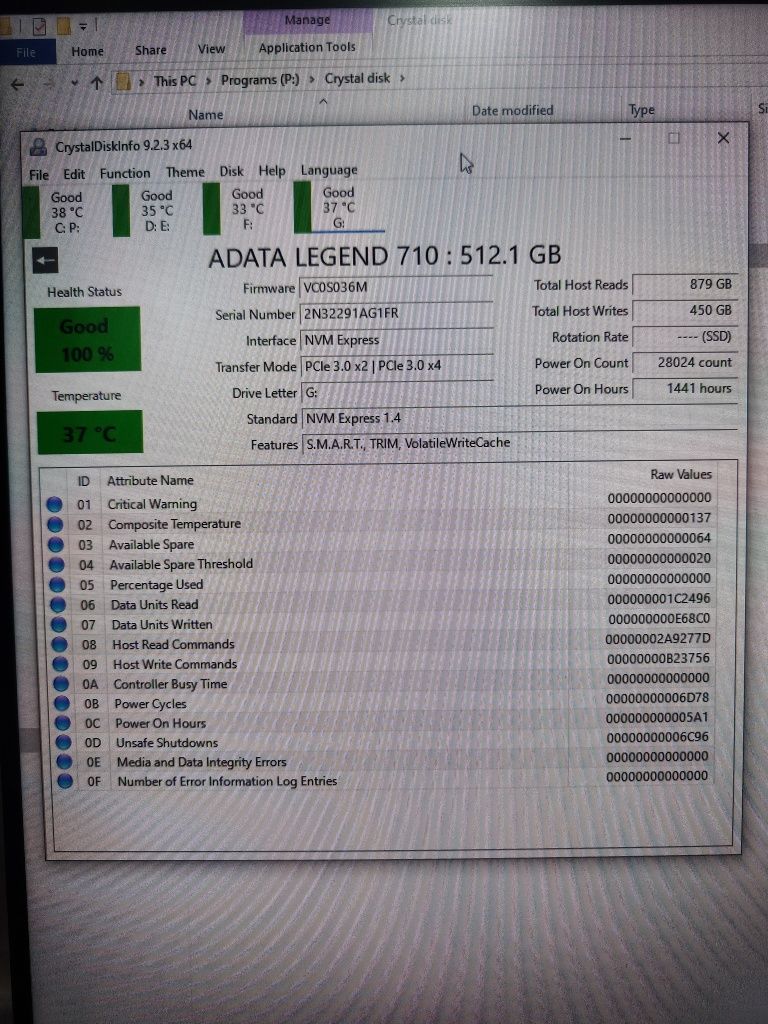Click Programs (P:) in the address bar
This screenshot has width=768, height=1024.
(260, 80)
